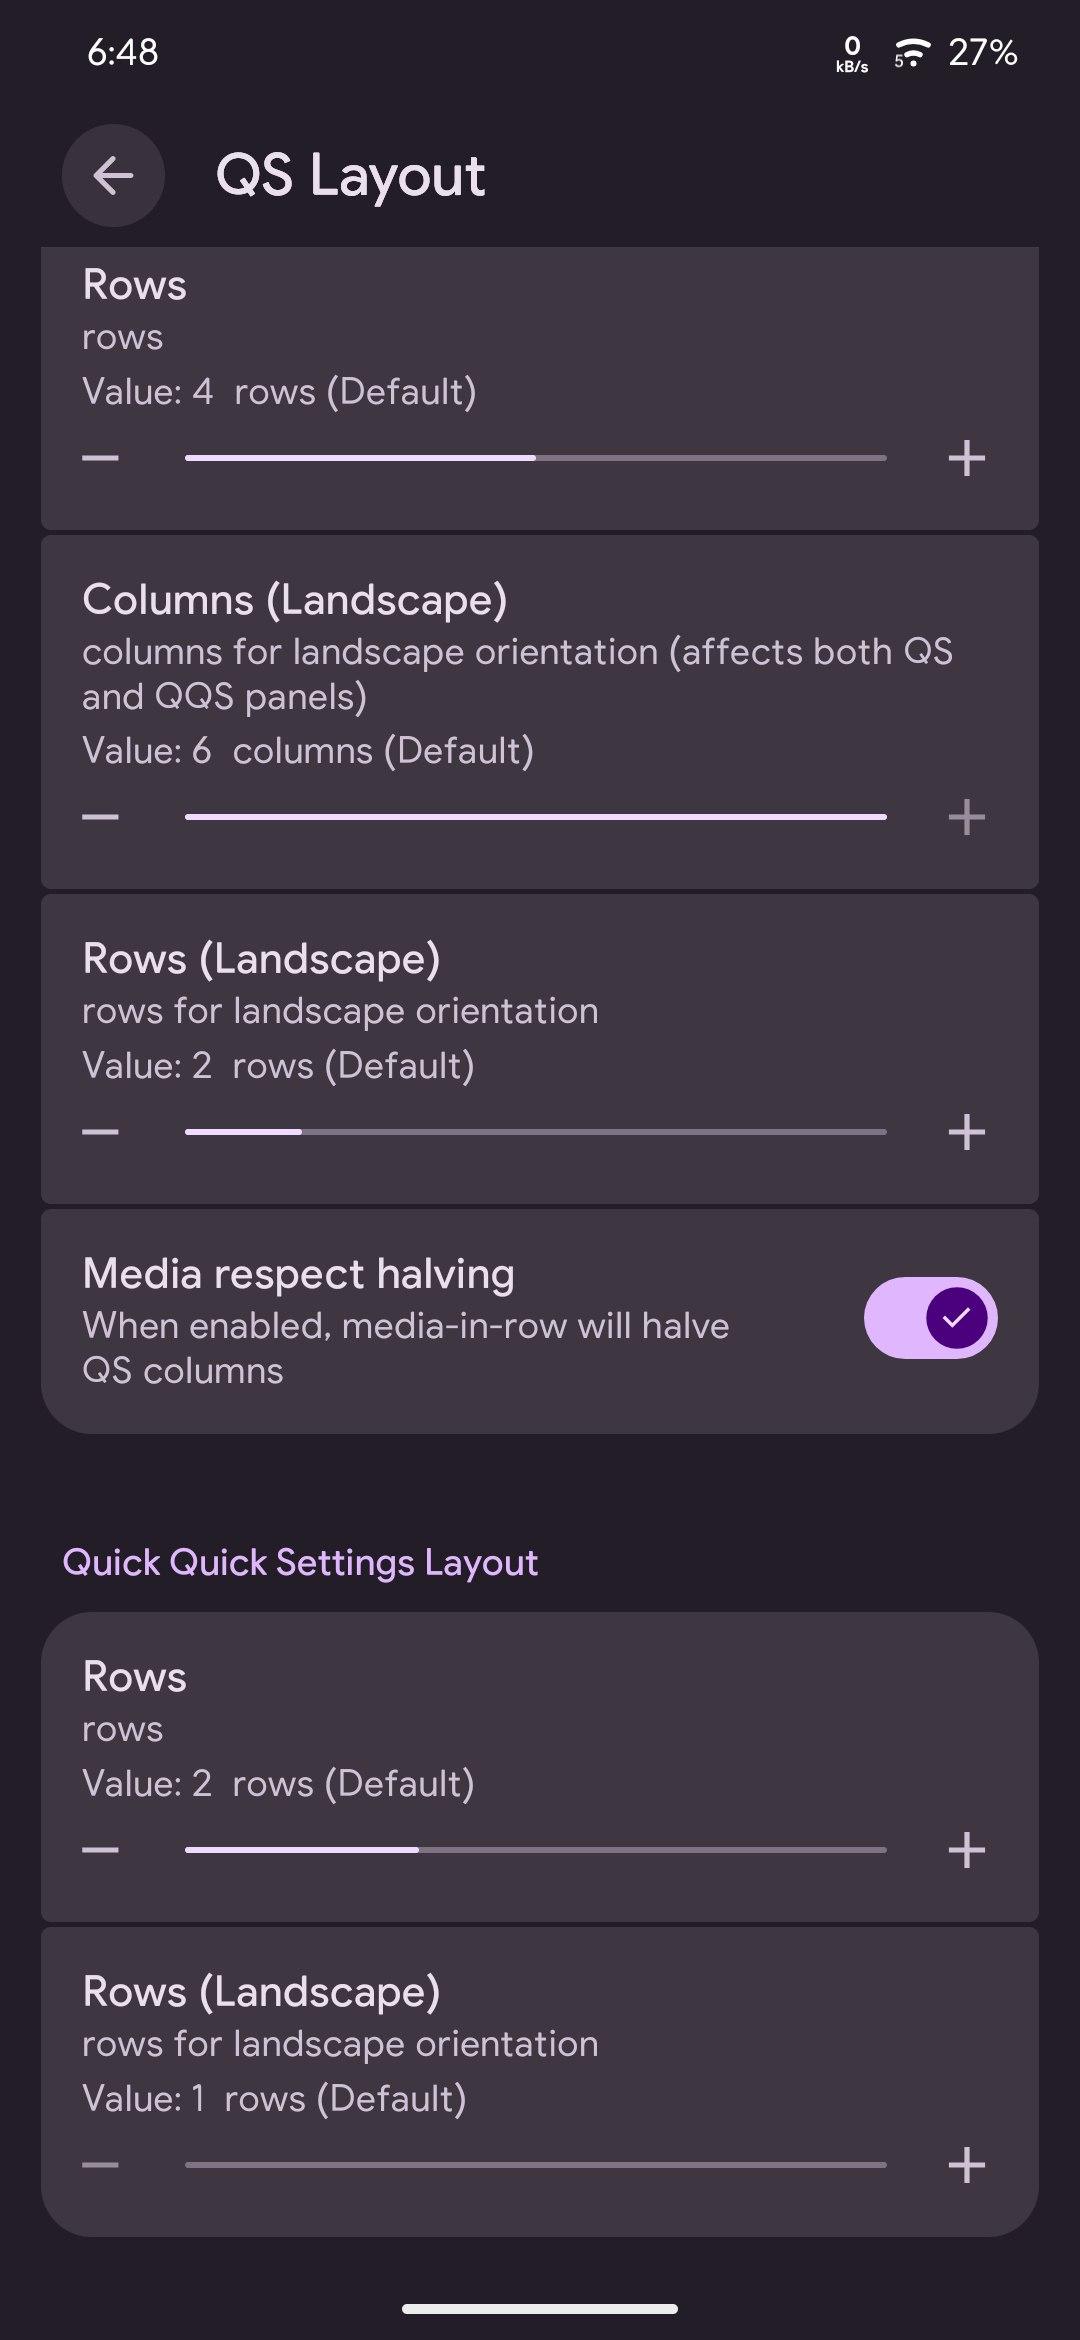Viewport: 1080px width, 2340px height.
Task: Tap the Quick Quick Settings Layout header
Action: pyautogui.click(x=300, y=1562)
